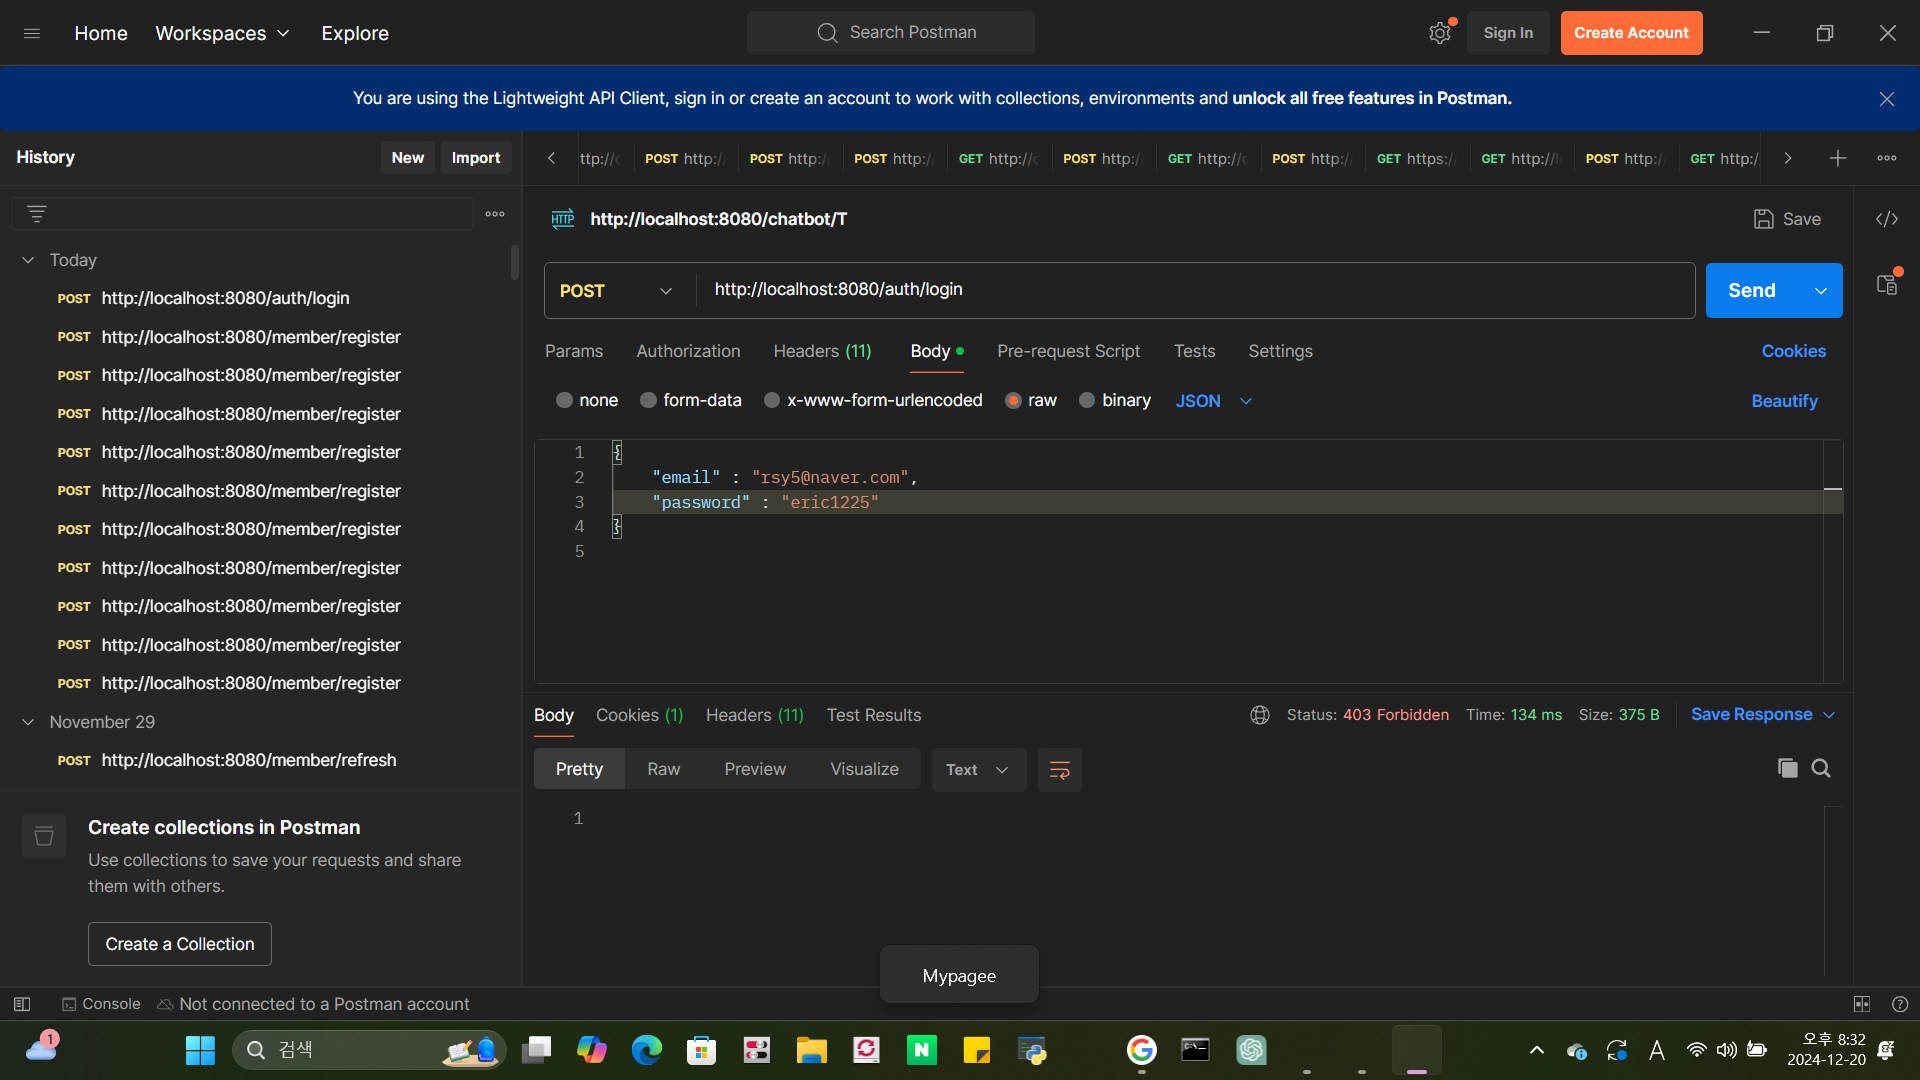Open the Cookies link
Image resolution: width=1920 pixels, height=1080 pixels.
click(1794, 352)
